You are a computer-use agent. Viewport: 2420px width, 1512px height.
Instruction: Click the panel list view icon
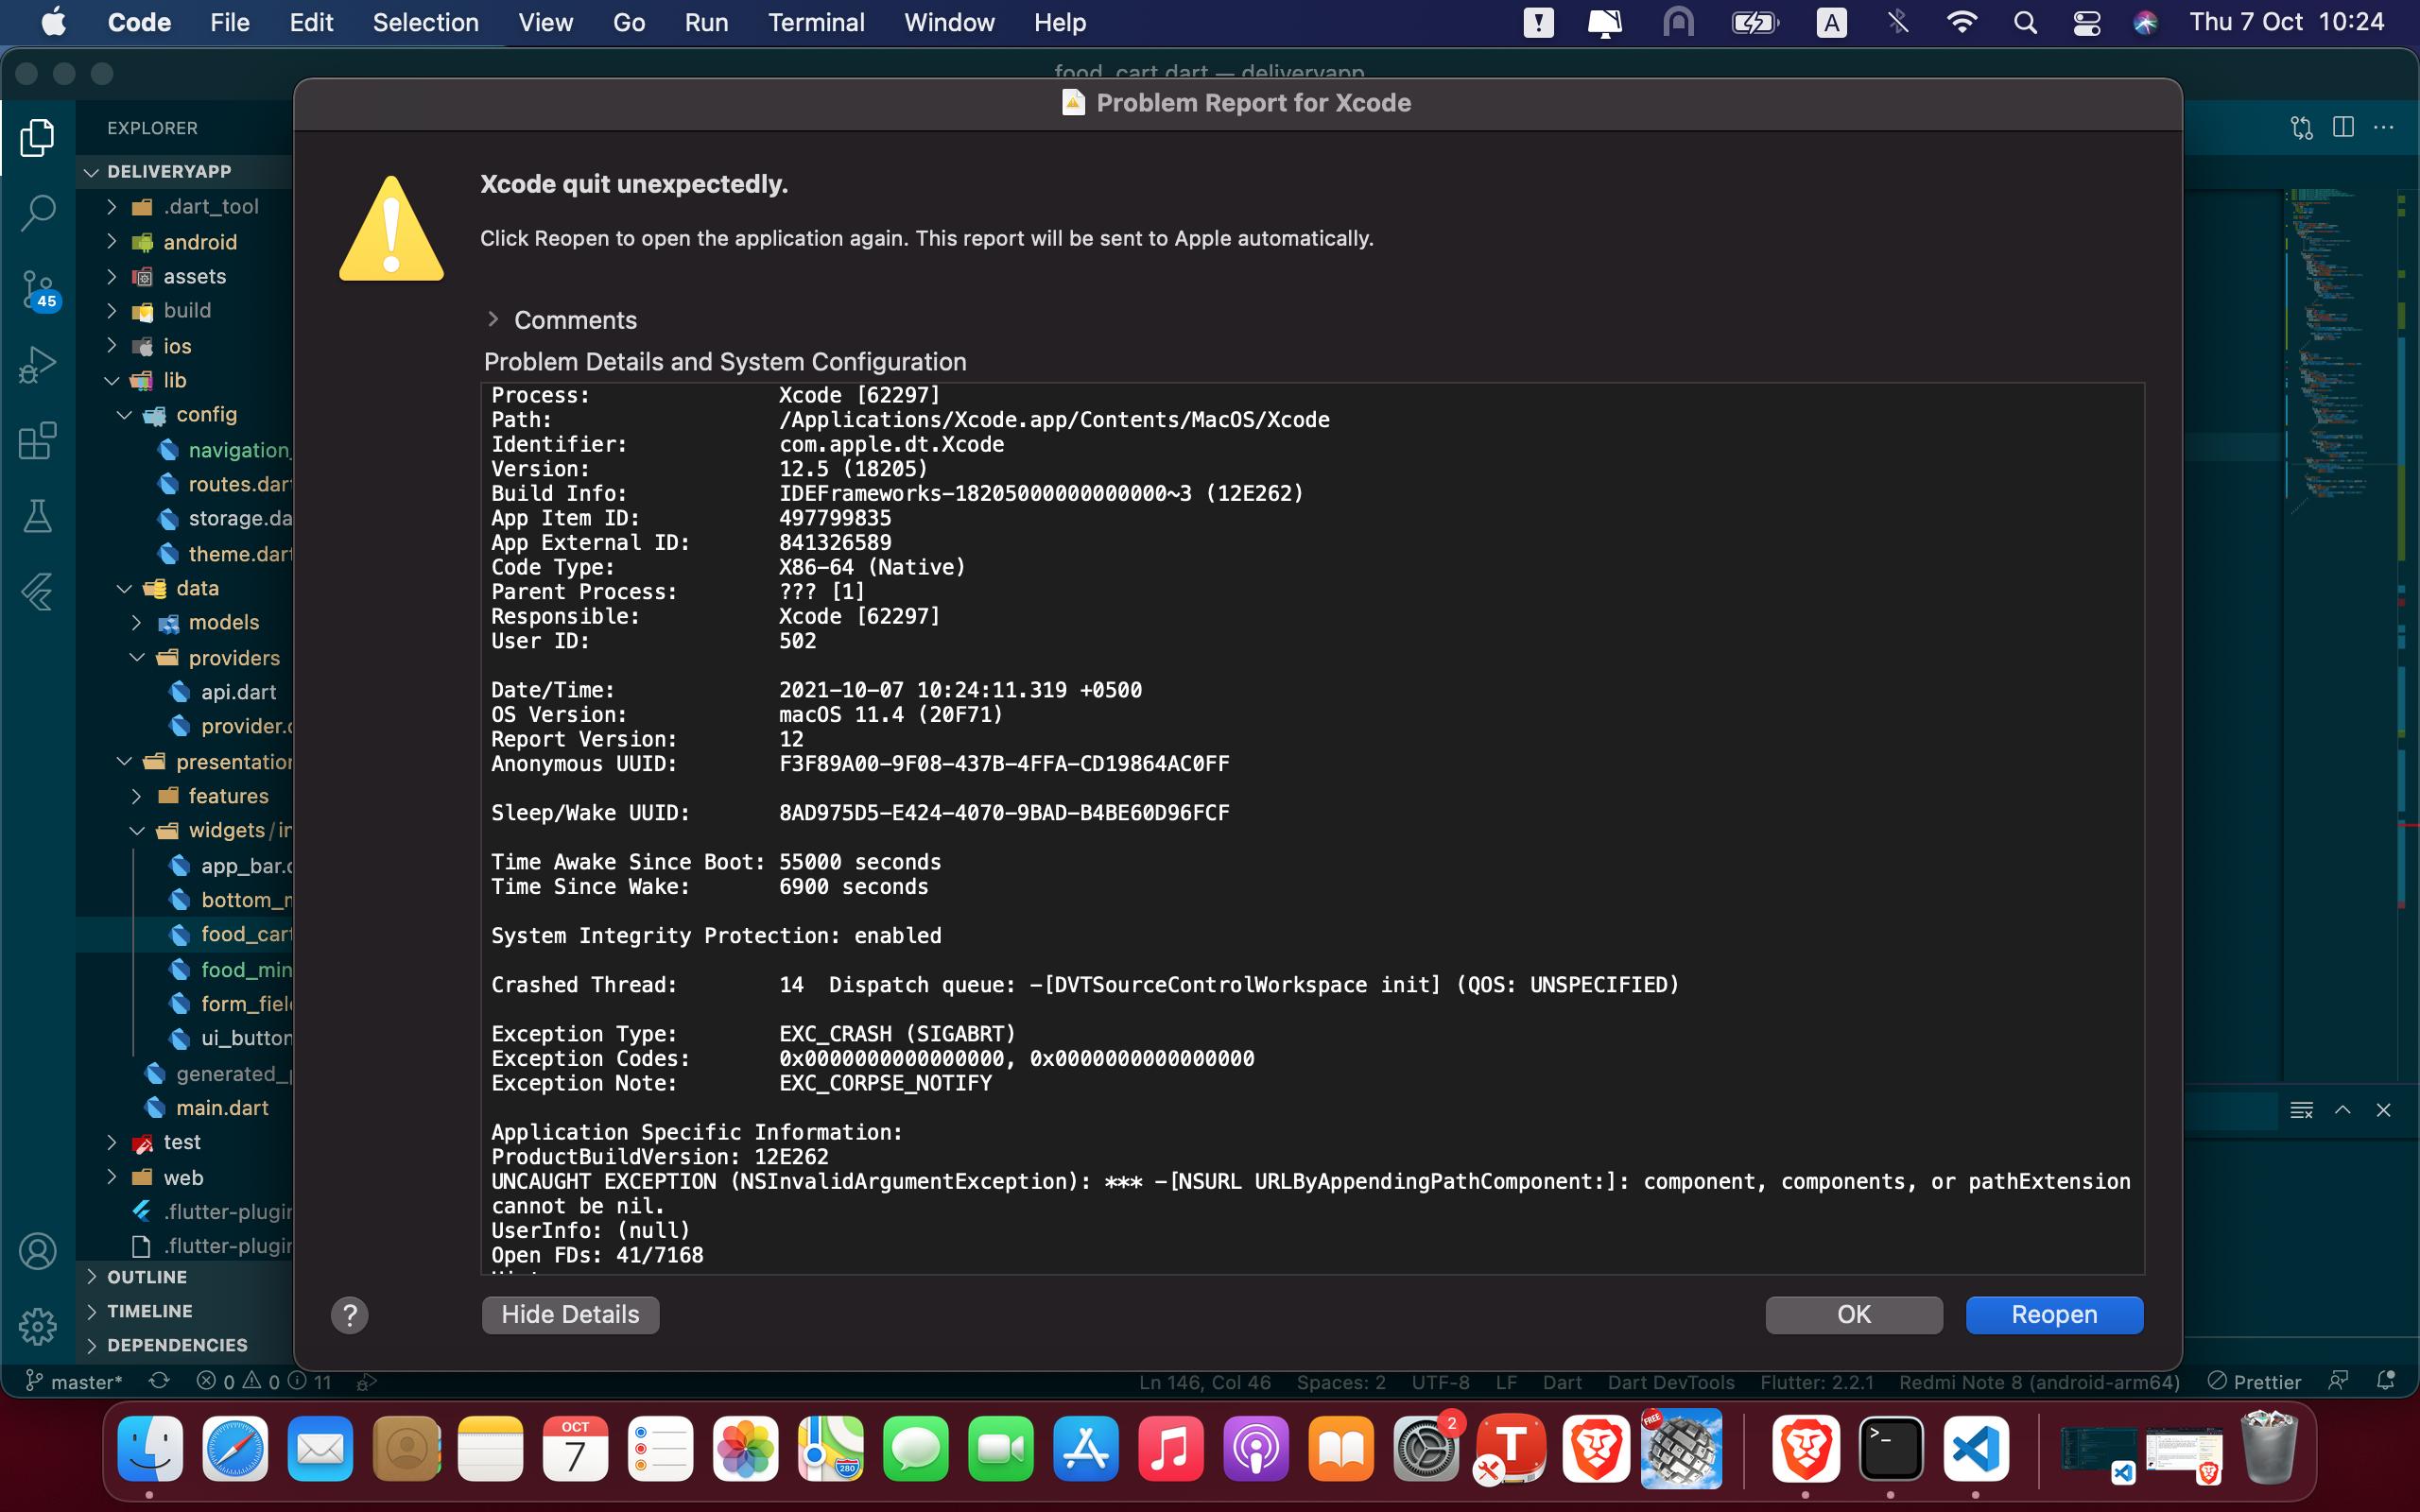(2301, 1110)
